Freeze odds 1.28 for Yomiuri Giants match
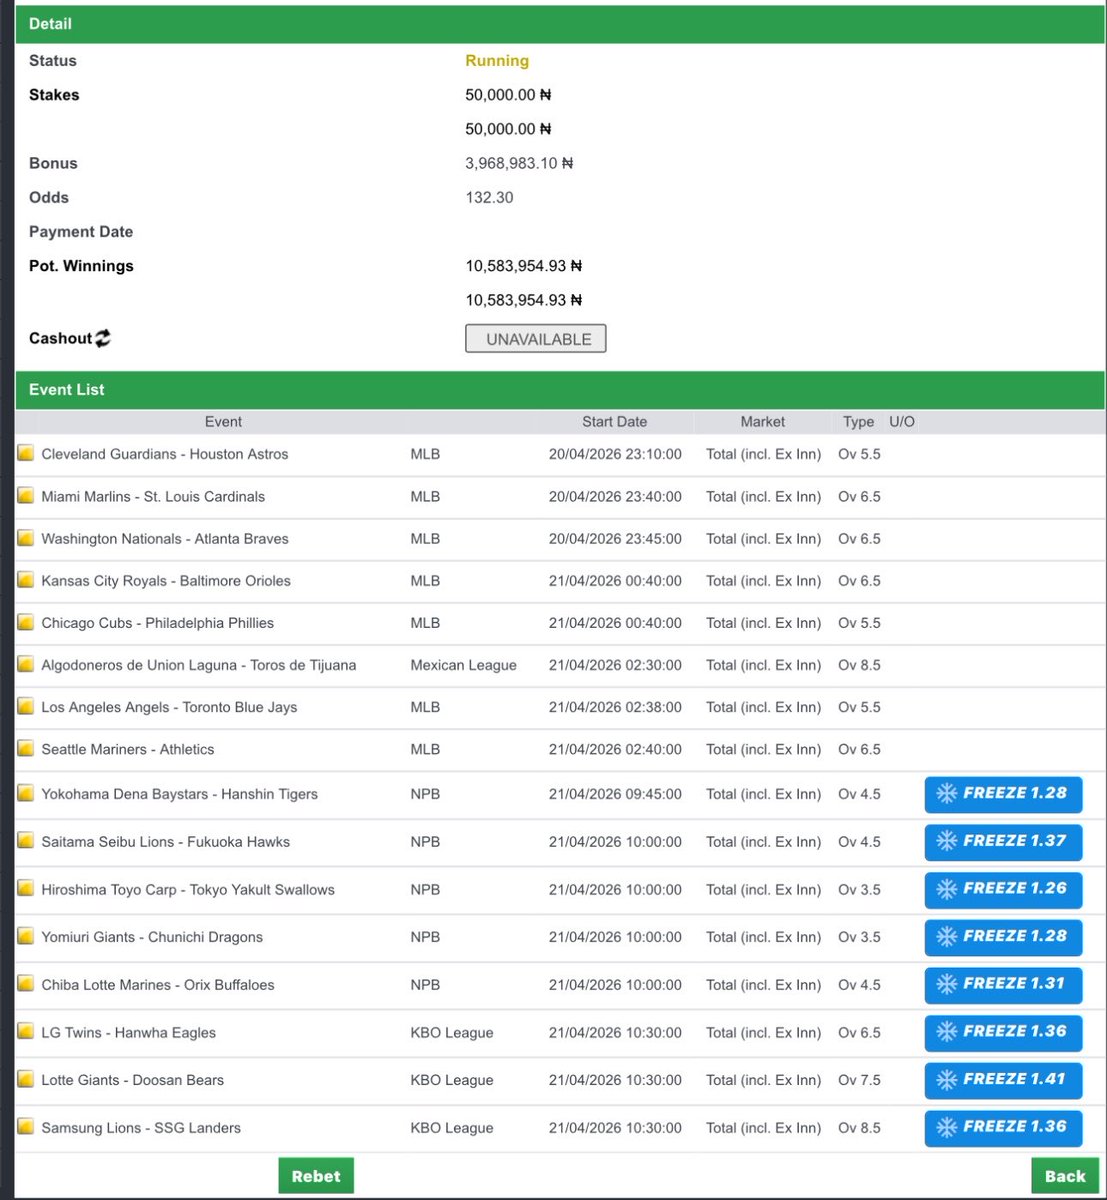Image resolution: width=1107 pixels, height=1200 pixels. point(1003,937)
